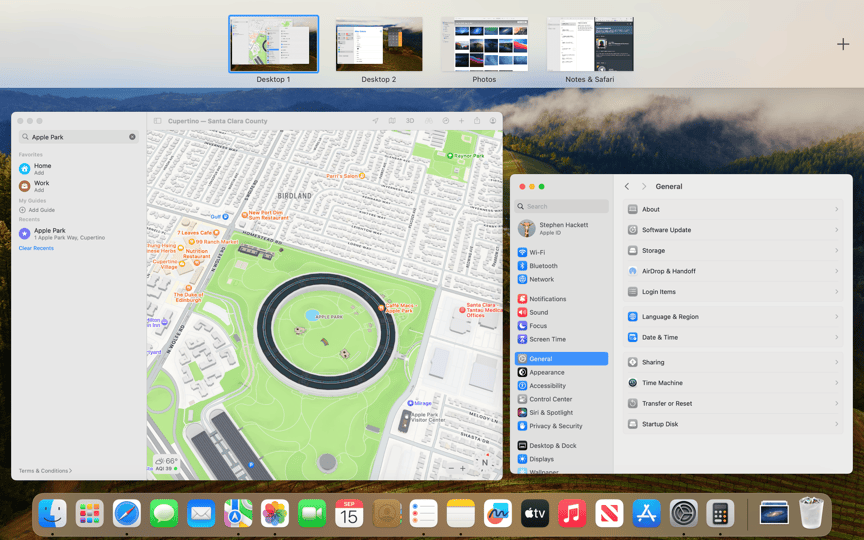Switch to the Notes & Safari space
The width and height of the screenshot is (864, 540).
coord(590,44)
